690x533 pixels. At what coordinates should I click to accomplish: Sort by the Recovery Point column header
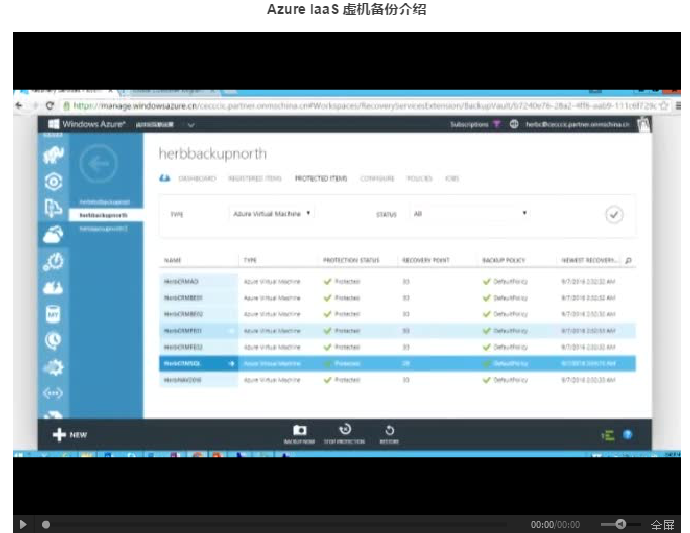426,260
